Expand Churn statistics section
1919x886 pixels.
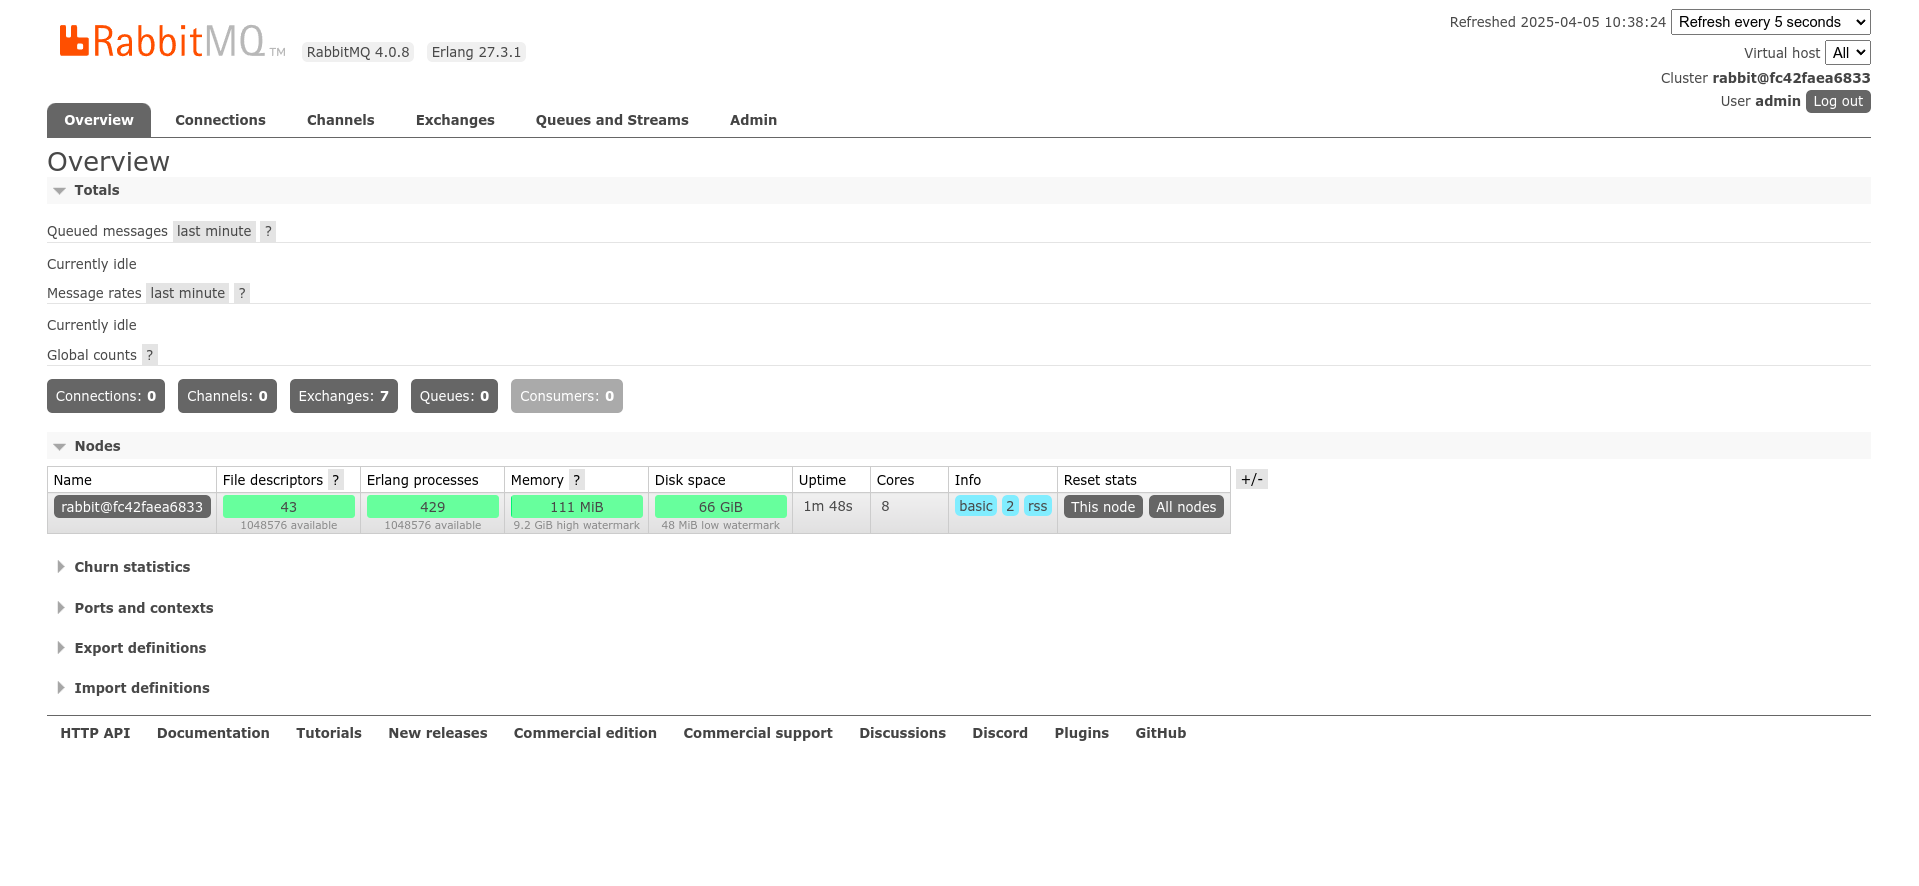(132, 568)
